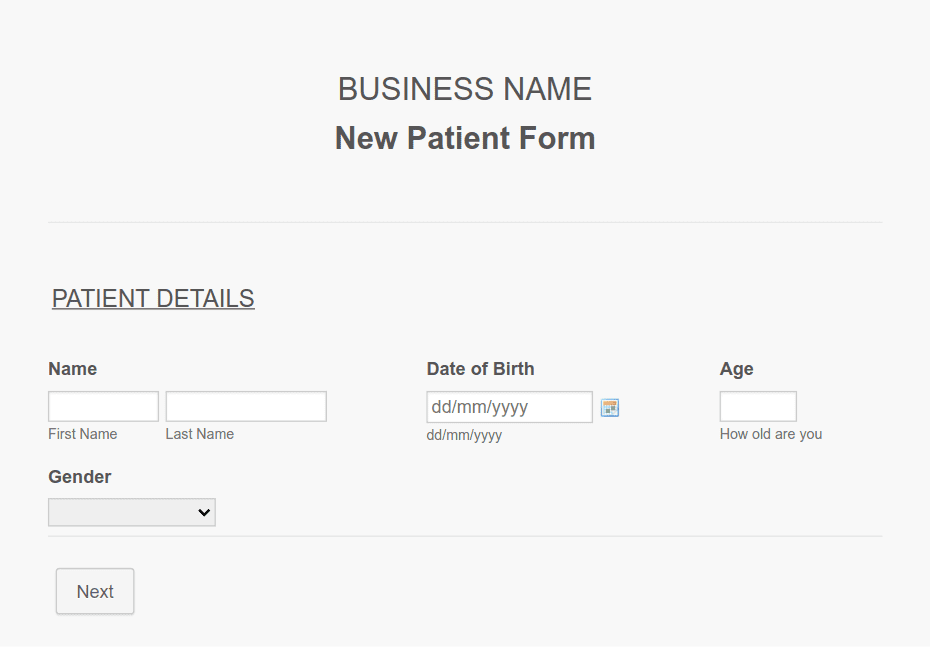Click the bold Name label
The width and height of the screenshot is (930, 647).
click(72, 369)
